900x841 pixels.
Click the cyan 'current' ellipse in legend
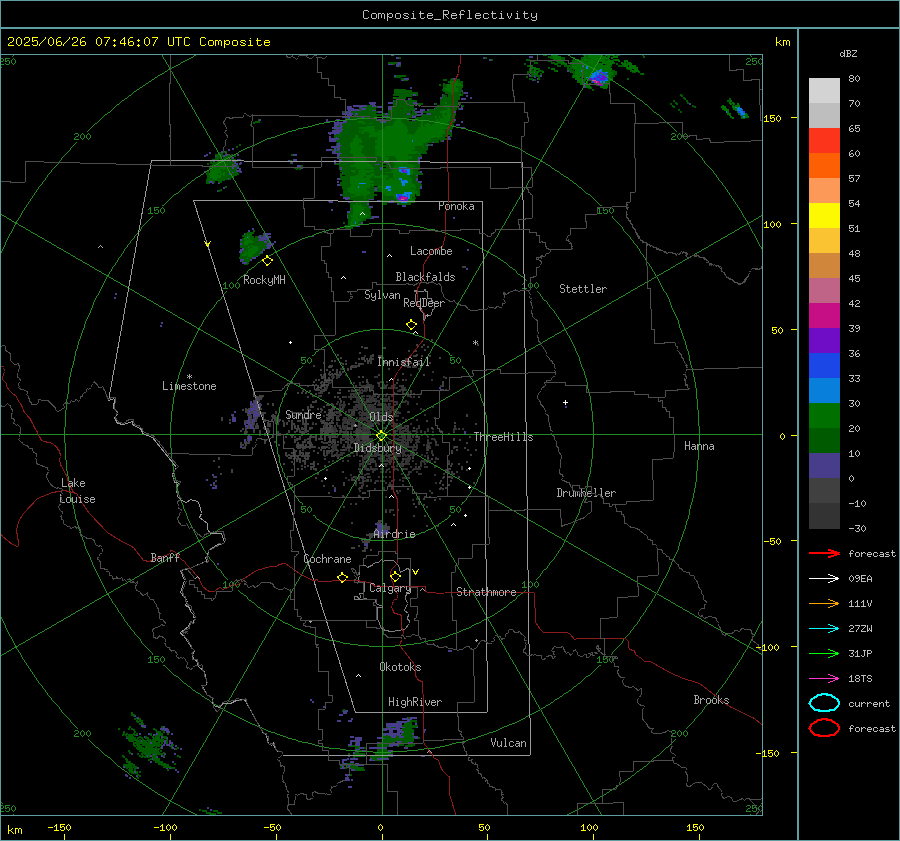click(x=824, y=703)
